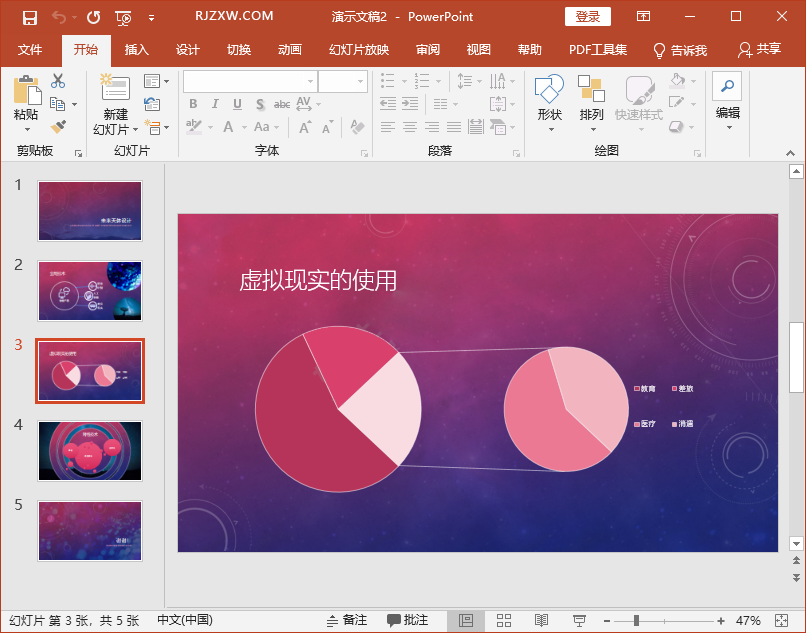Click the zoom slider handle
This screenshot has height=633, width=806.
(636, 621)
